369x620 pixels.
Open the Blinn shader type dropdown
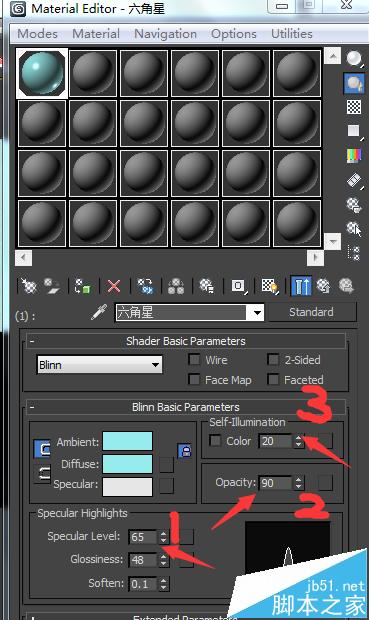[x=99, y=365]
